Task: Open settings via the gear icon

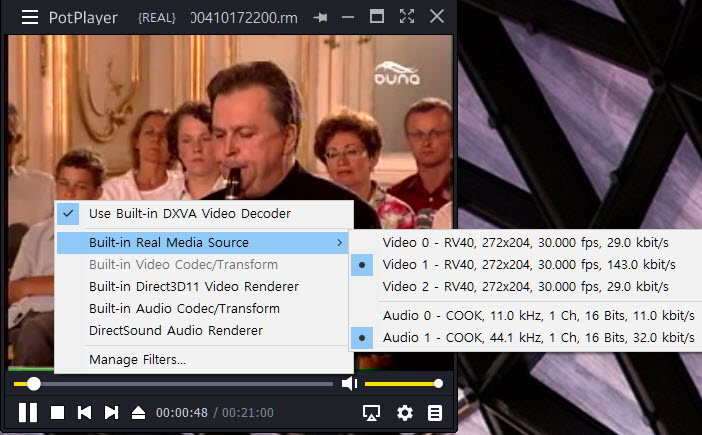Action: pyautogui.click(x=405, y=413)
